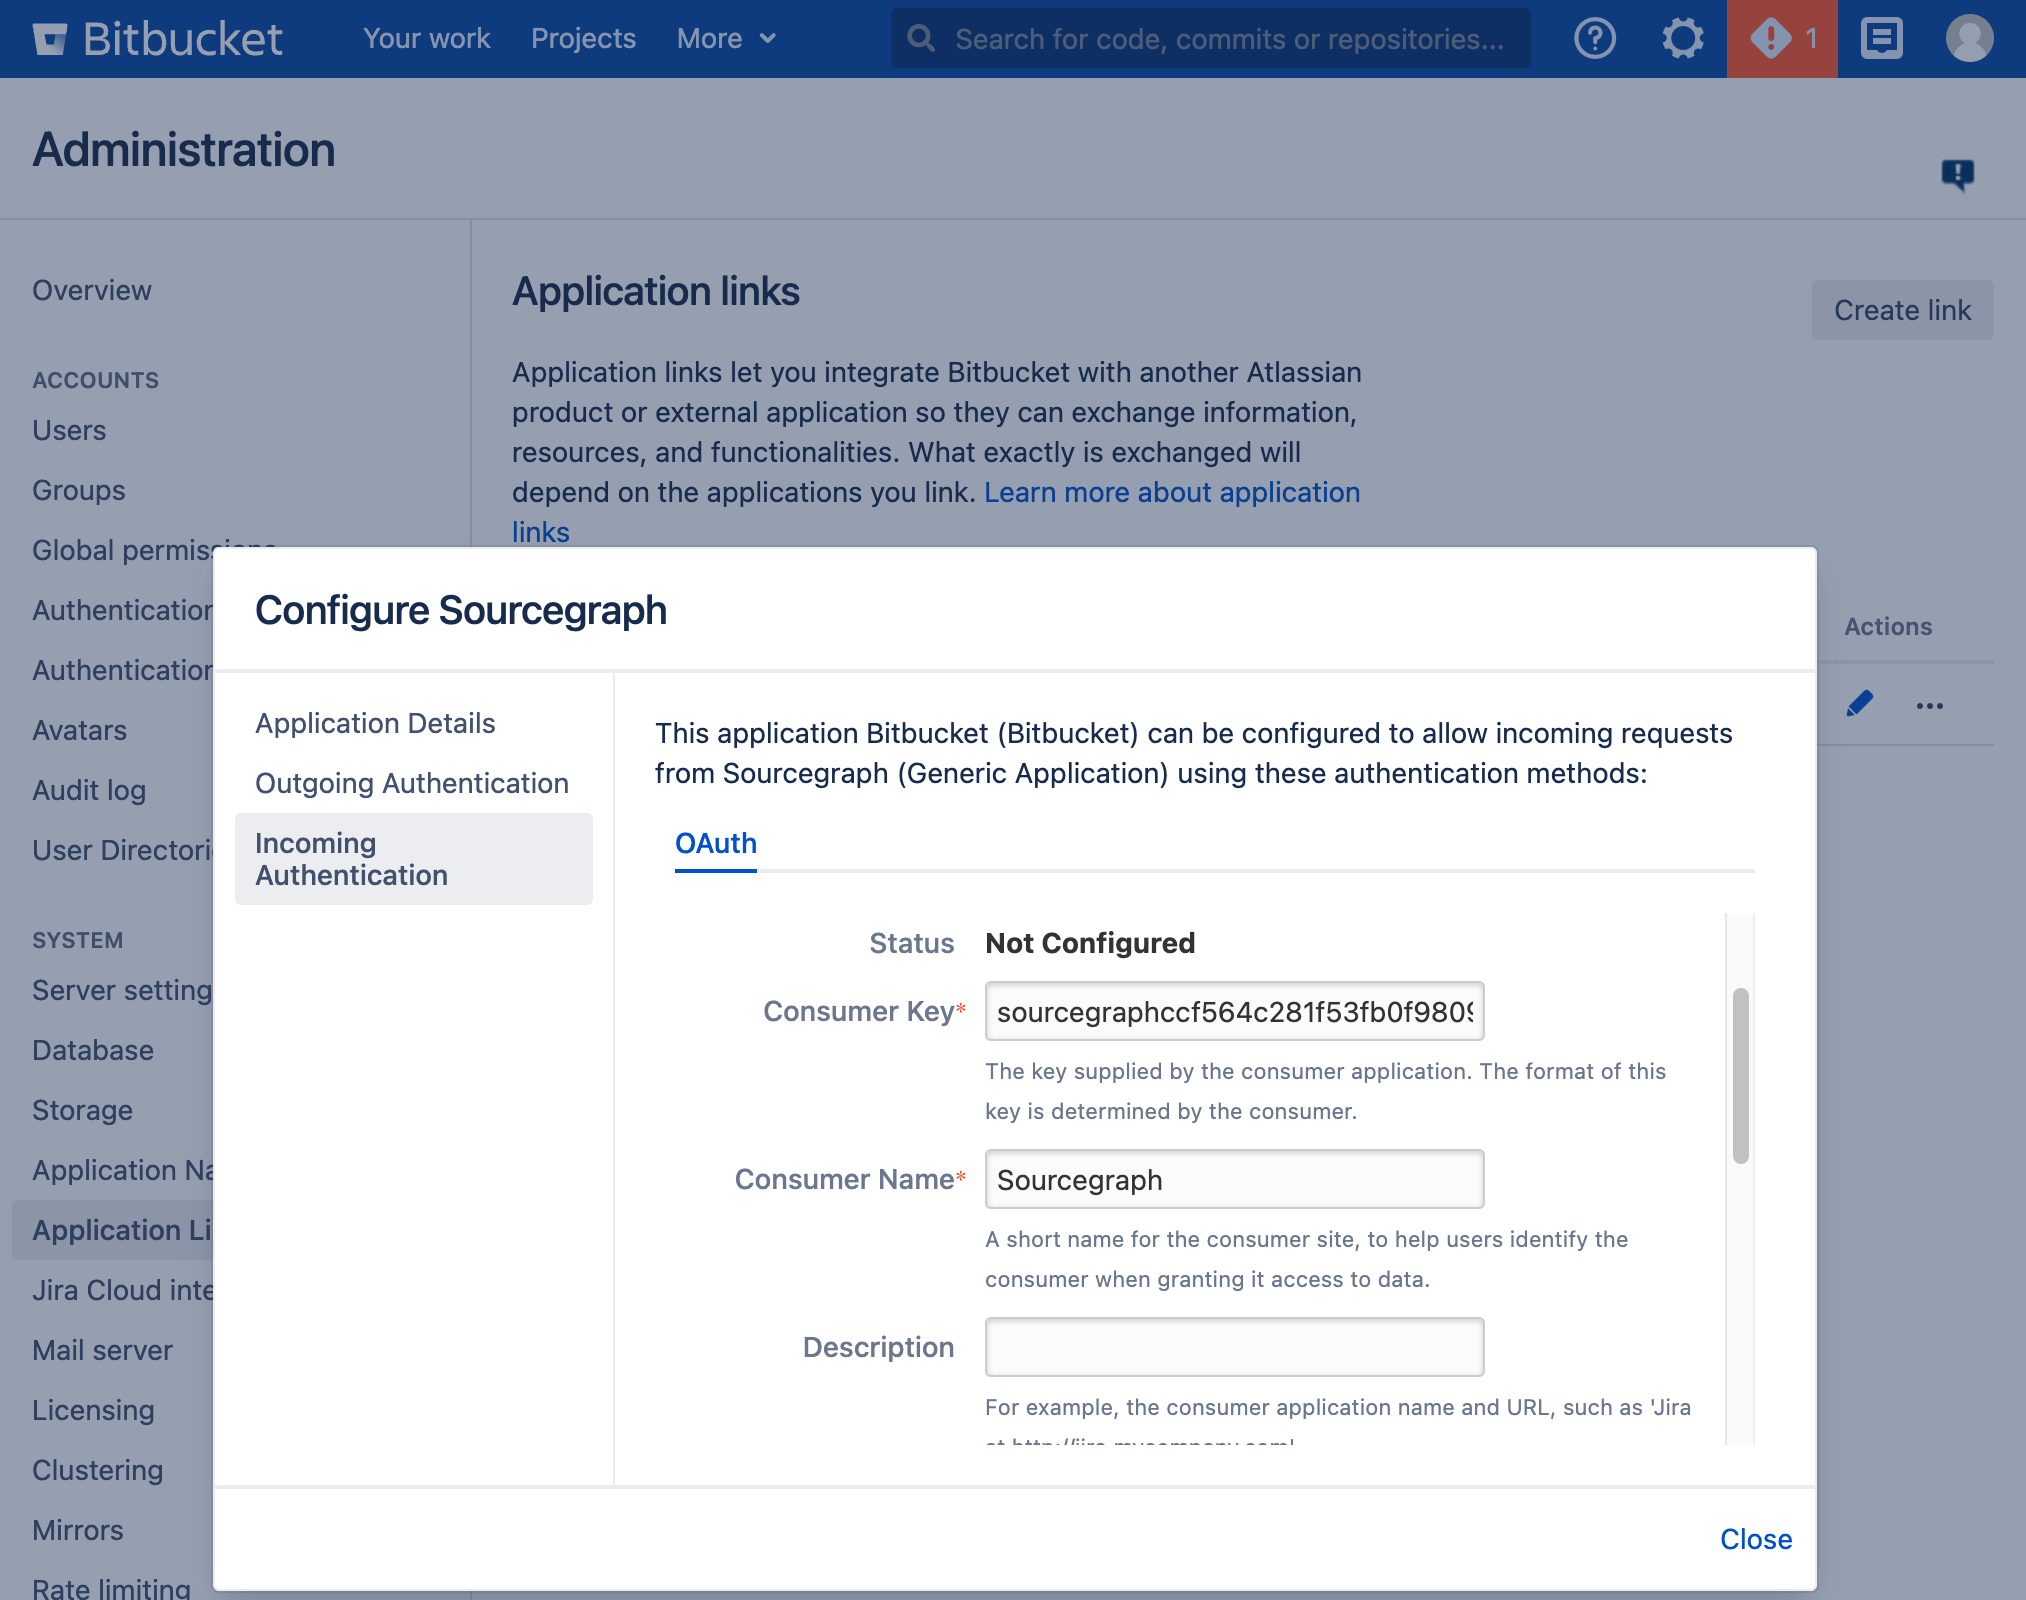This screenshot has width=2026, height=1600.
Task: Click the Description input field
Action: click(x=1233, y=1347)
